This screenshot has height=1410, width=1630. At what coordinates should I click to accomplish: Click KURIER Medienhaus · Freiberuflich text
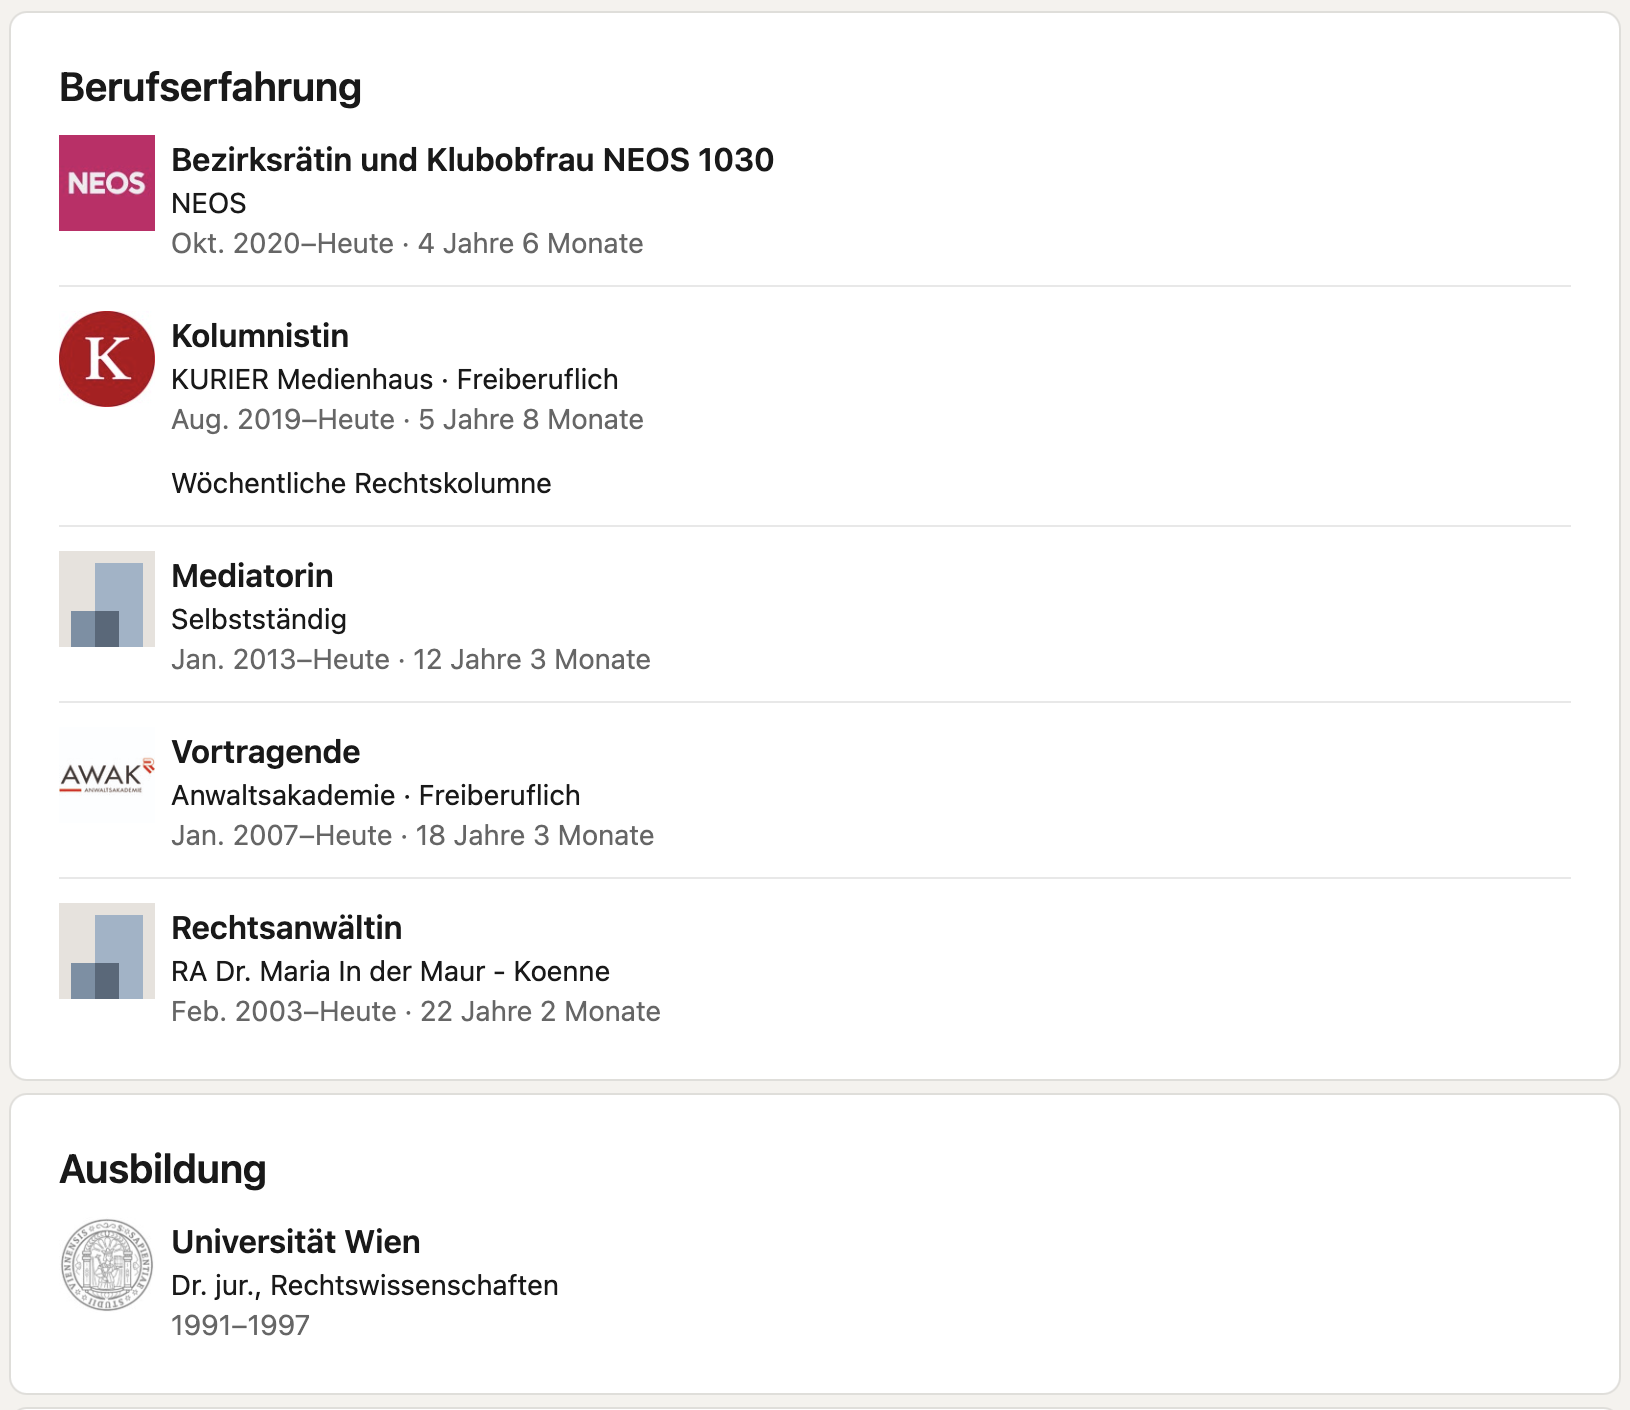[394, 379]
